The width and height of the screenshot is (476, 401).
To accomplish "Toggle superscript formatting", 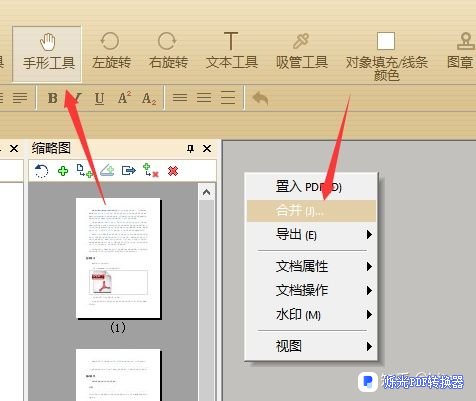I will pos(124,98).
